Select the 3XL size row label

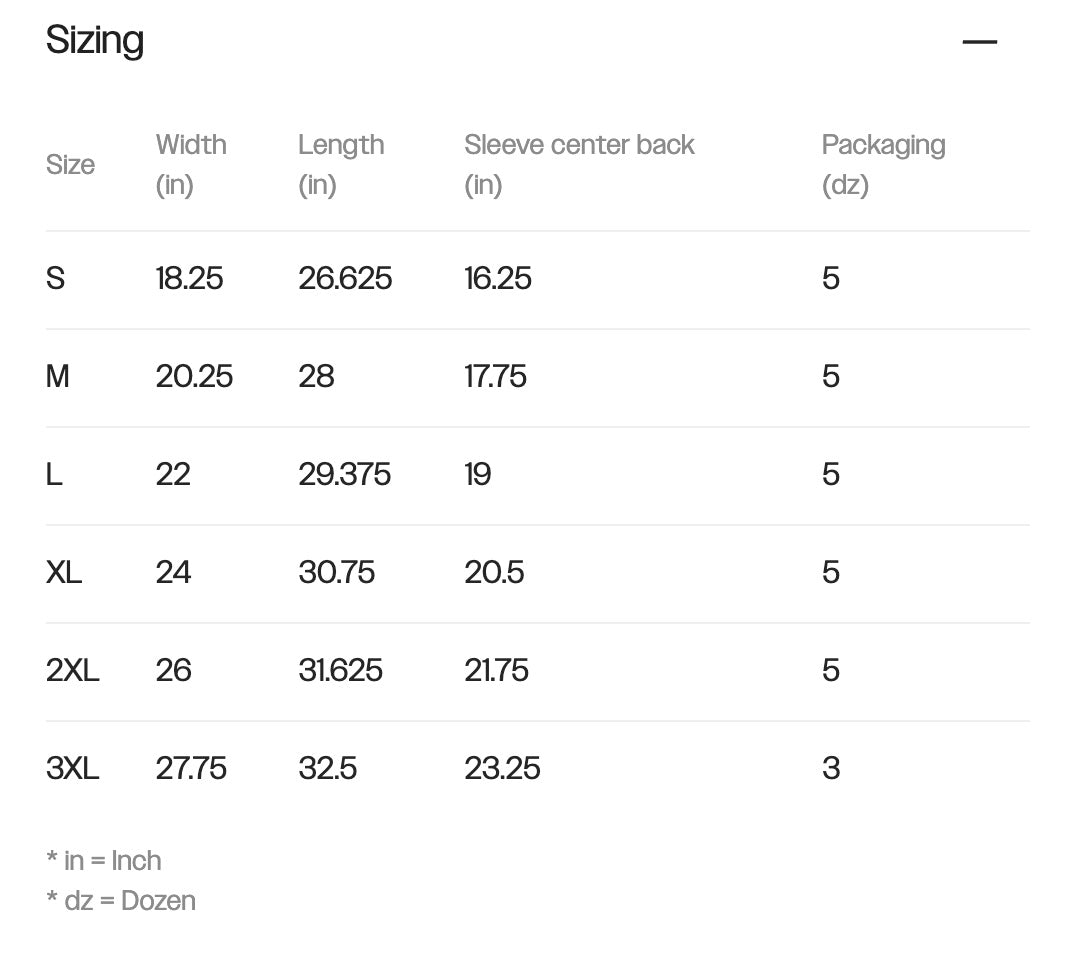(x=73, y=768)
